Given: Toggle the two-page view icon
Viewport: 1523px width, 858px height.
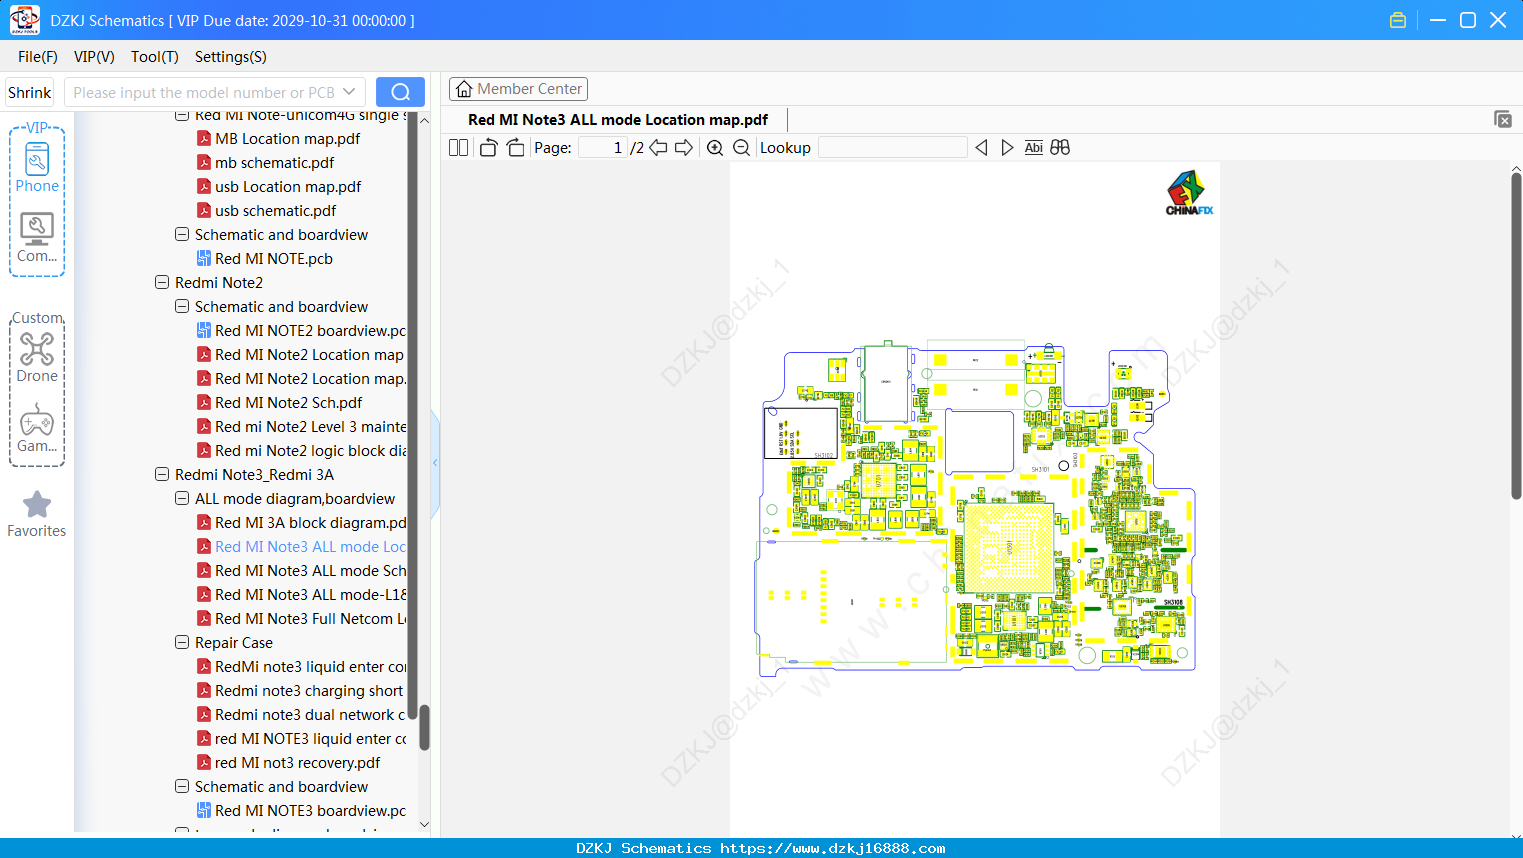Looking at the screenshot, I should click(x=458, y=148).
